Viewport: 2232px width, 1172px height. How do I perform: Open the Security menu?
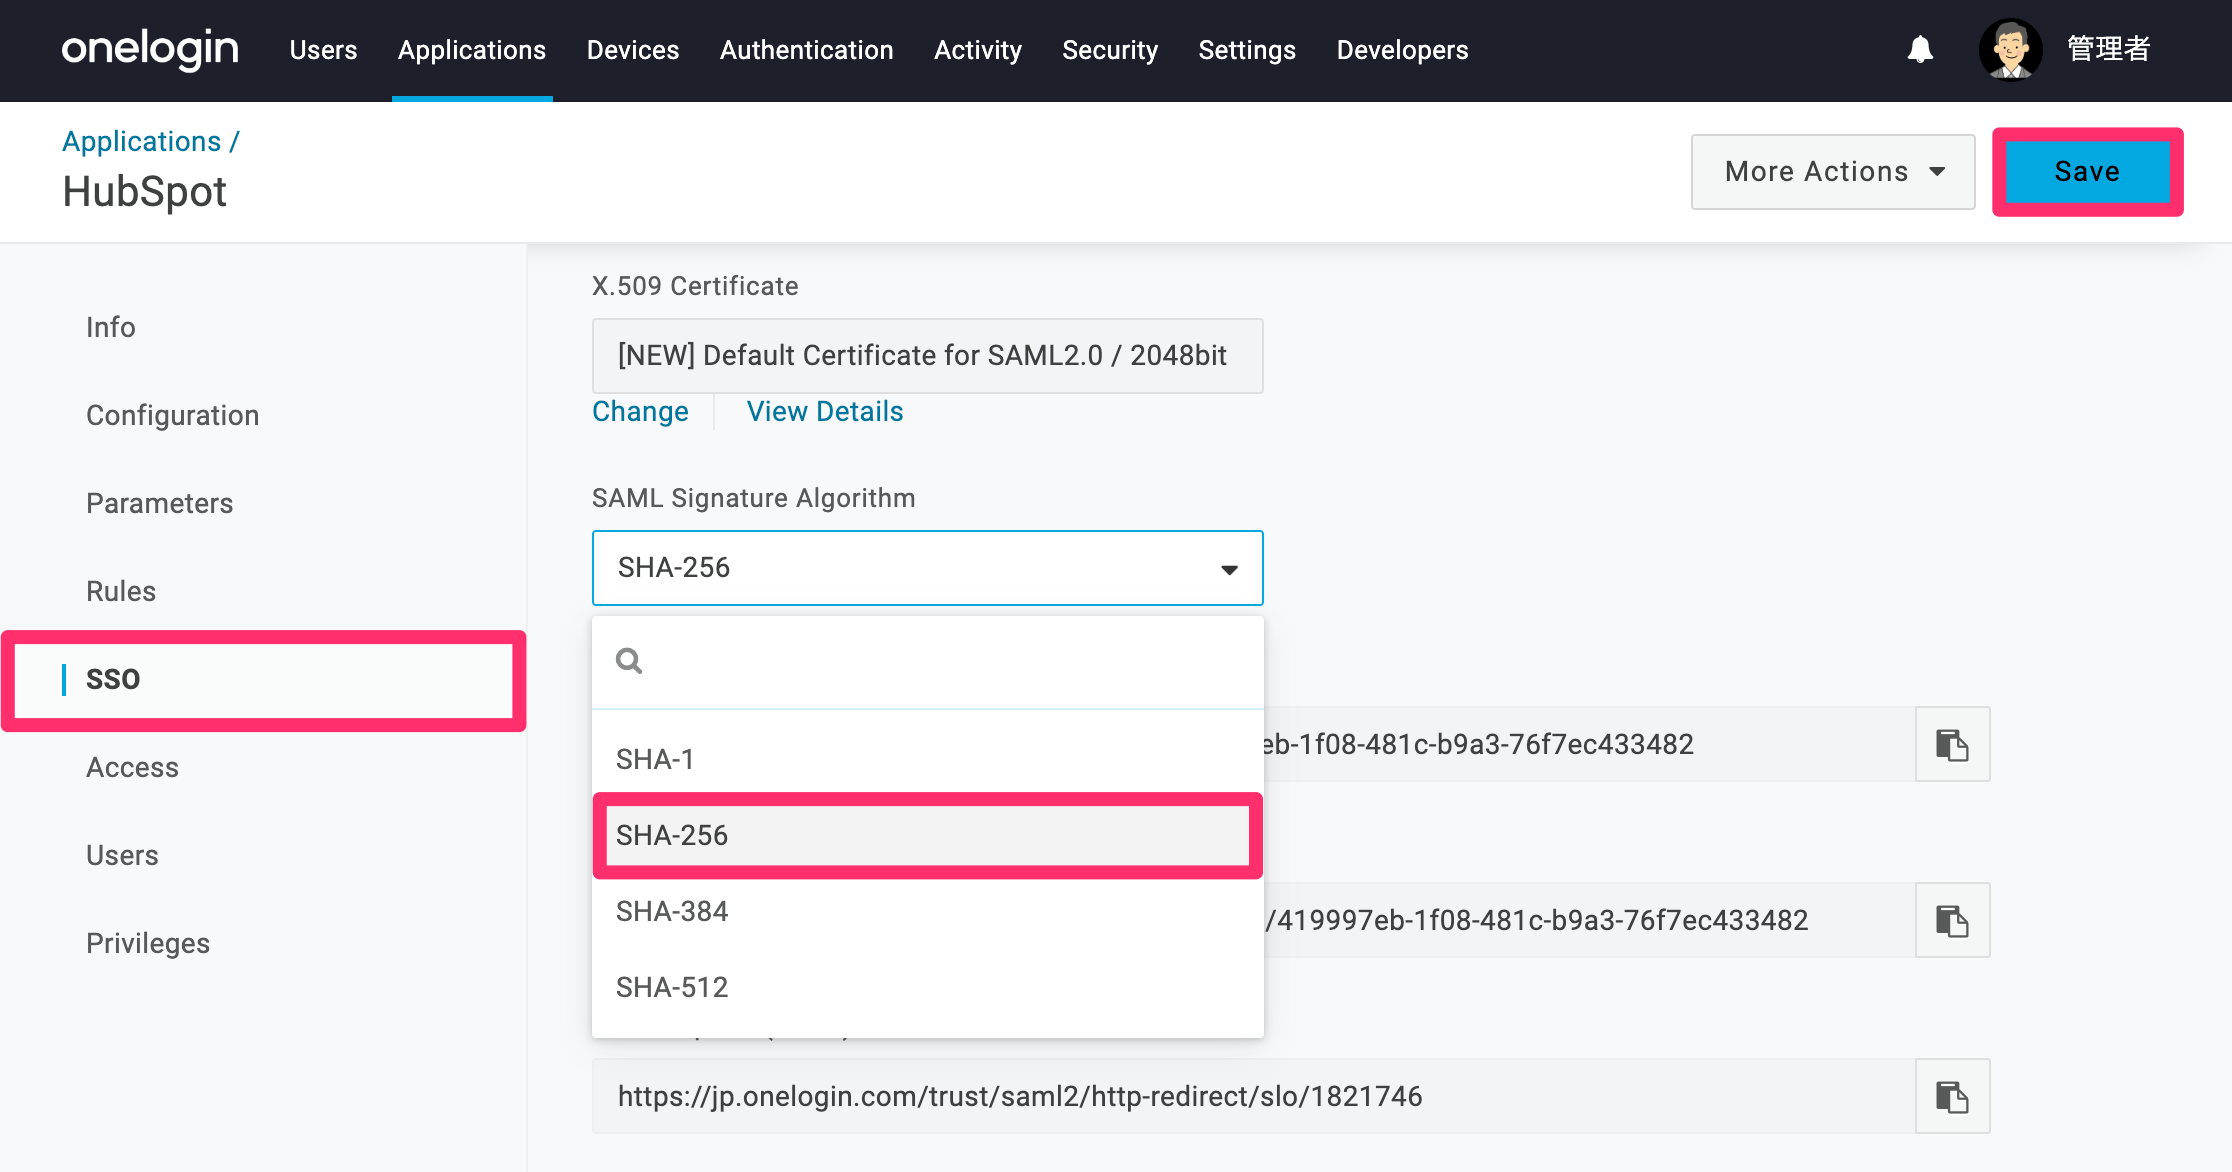tap(1110, 50)
